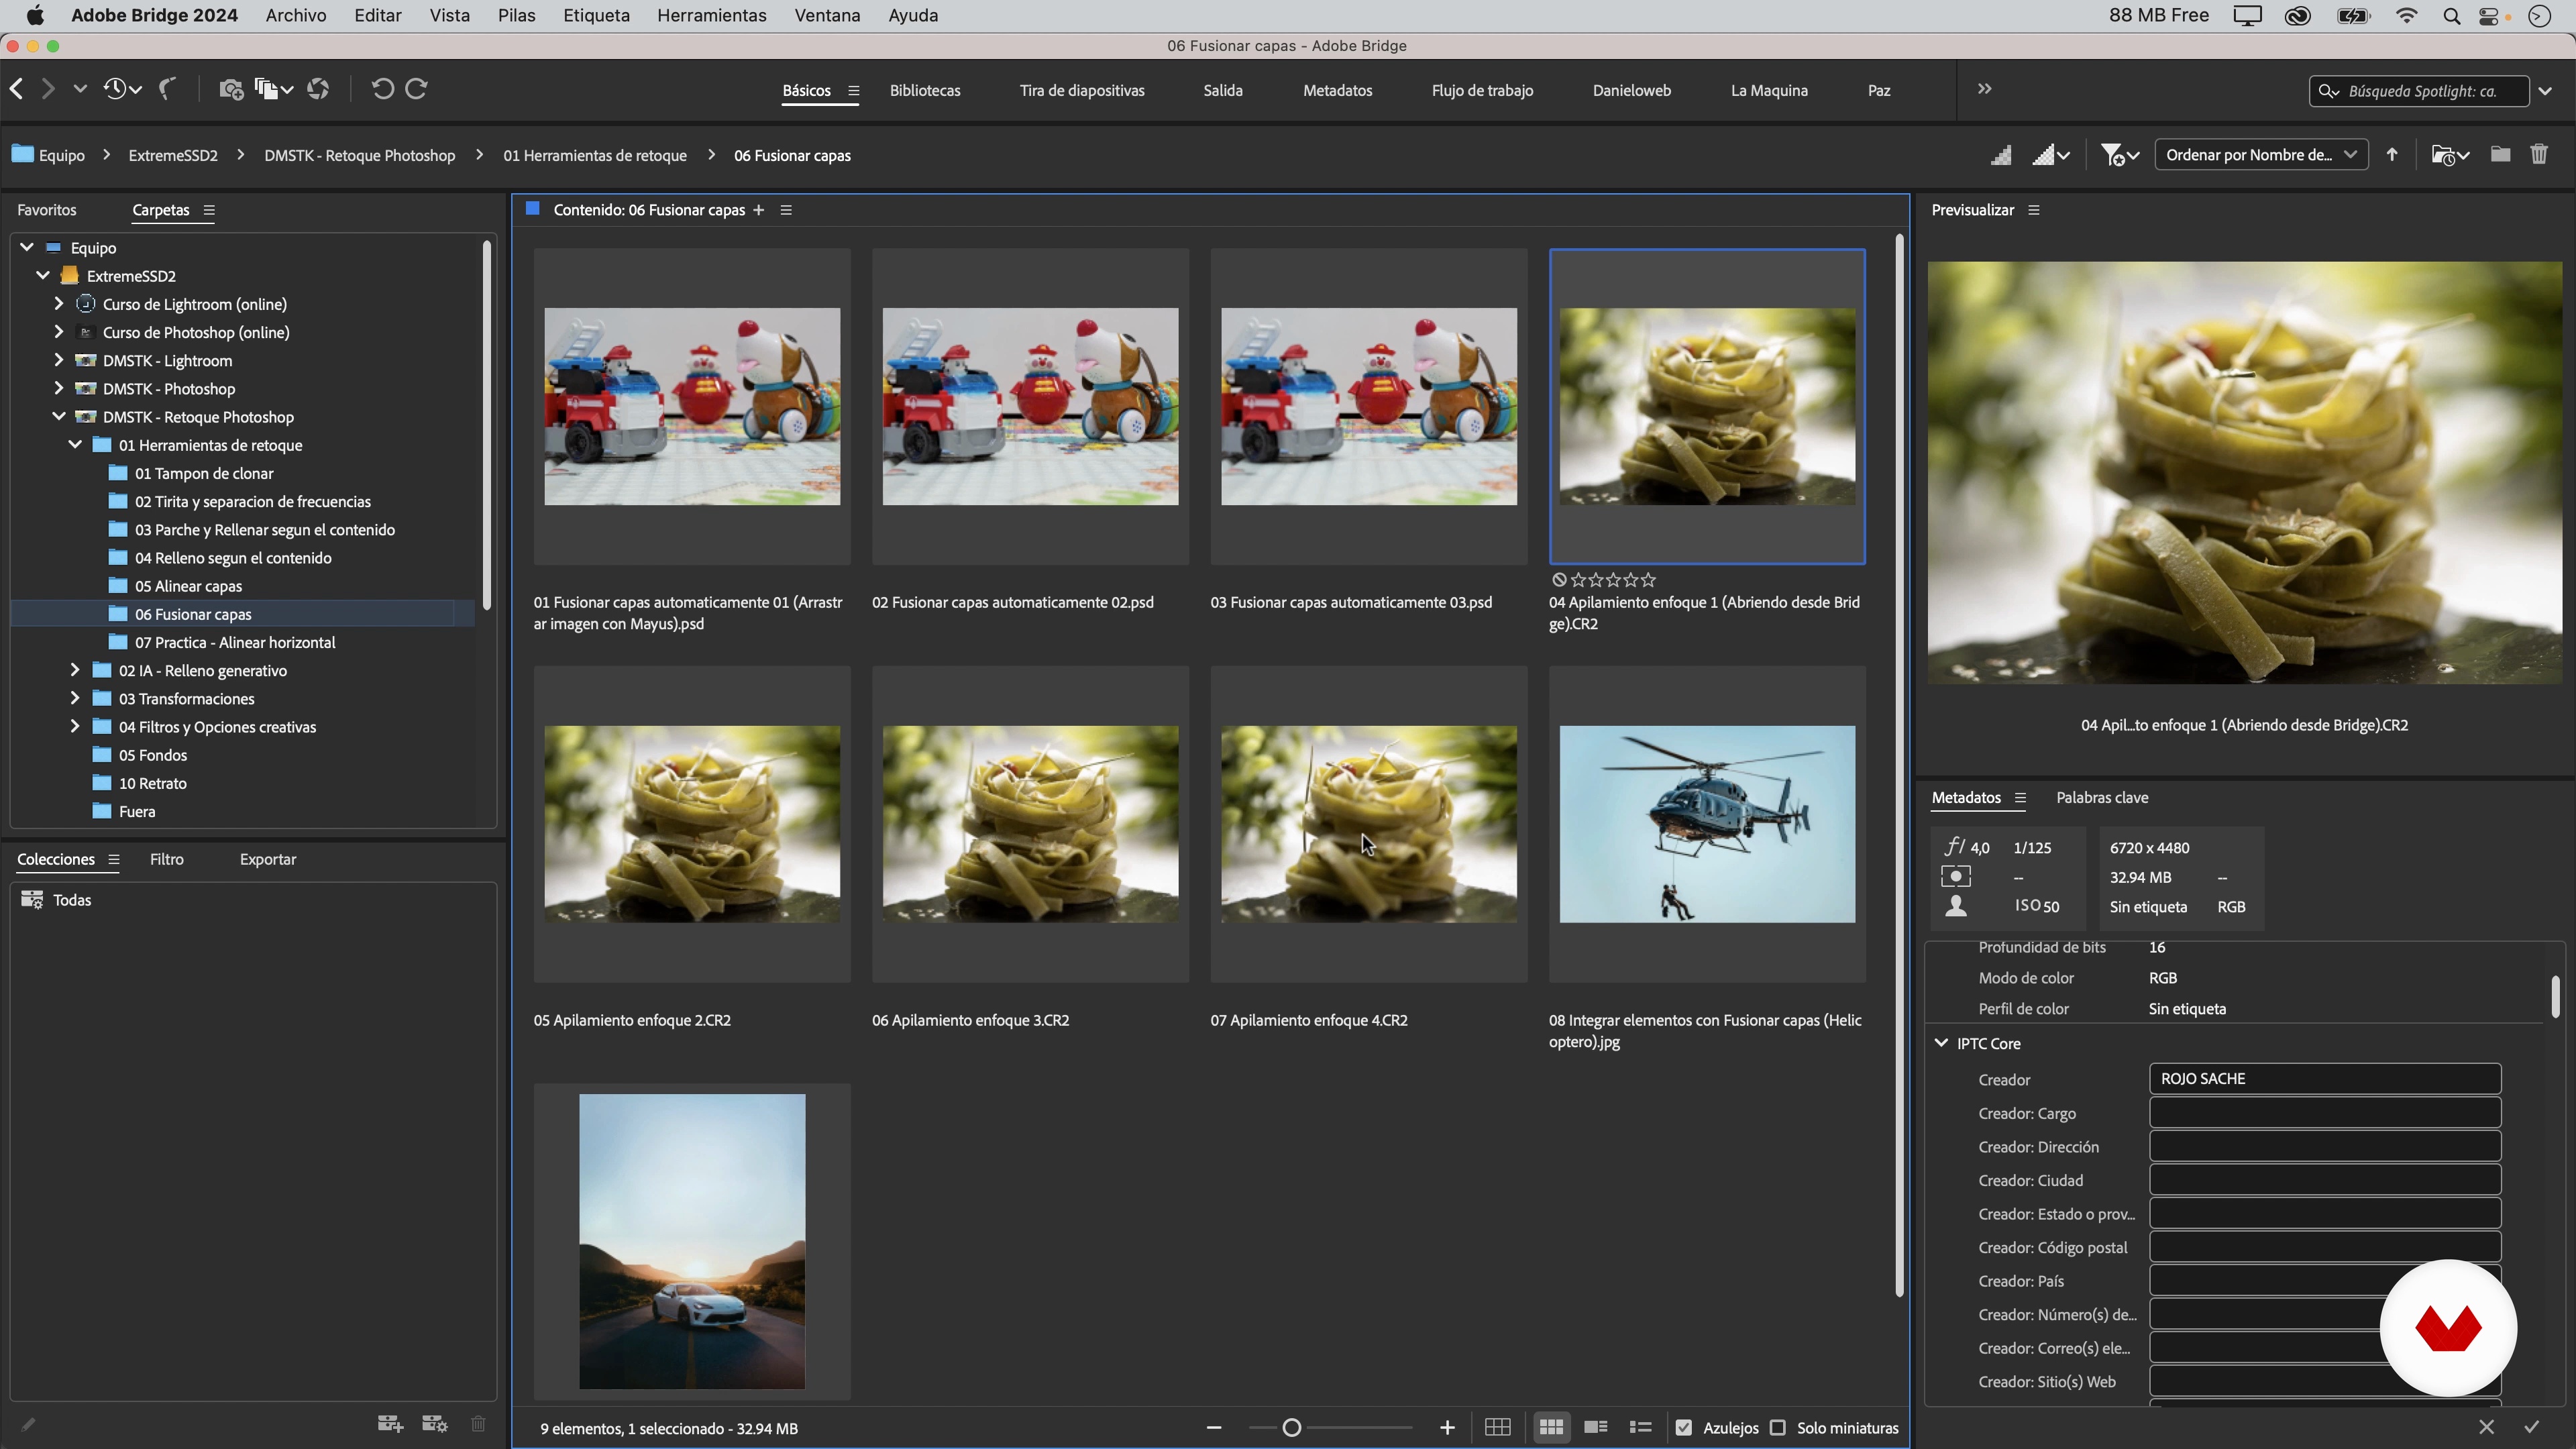Open the Ordenar por Nombre dropdown
2576x1449 pixels.
pos(2260,155)
